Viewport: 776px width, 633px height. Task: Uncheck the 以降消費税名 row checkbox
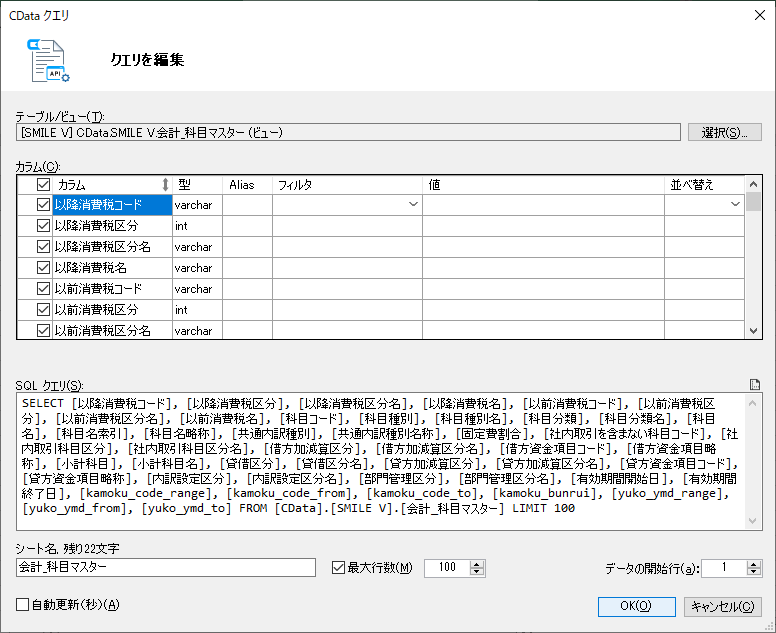tap(44, 268)
